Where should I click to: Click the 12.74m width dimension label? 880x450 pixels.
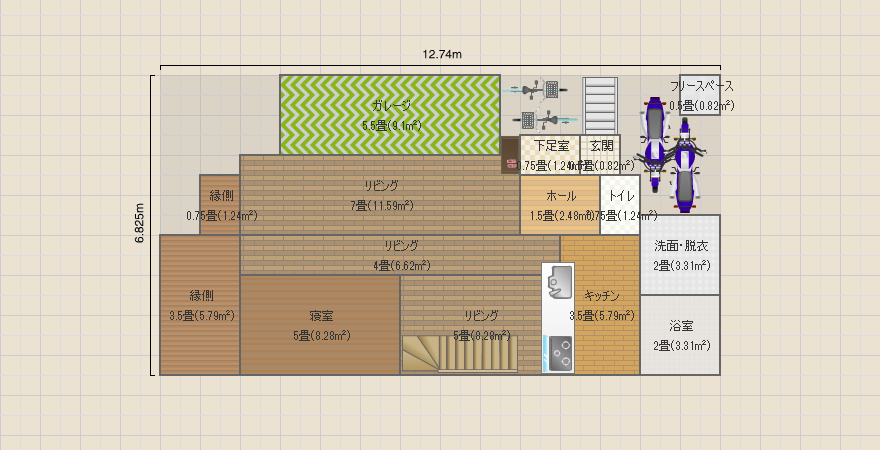pyautogui.click(x=442, y=54)
